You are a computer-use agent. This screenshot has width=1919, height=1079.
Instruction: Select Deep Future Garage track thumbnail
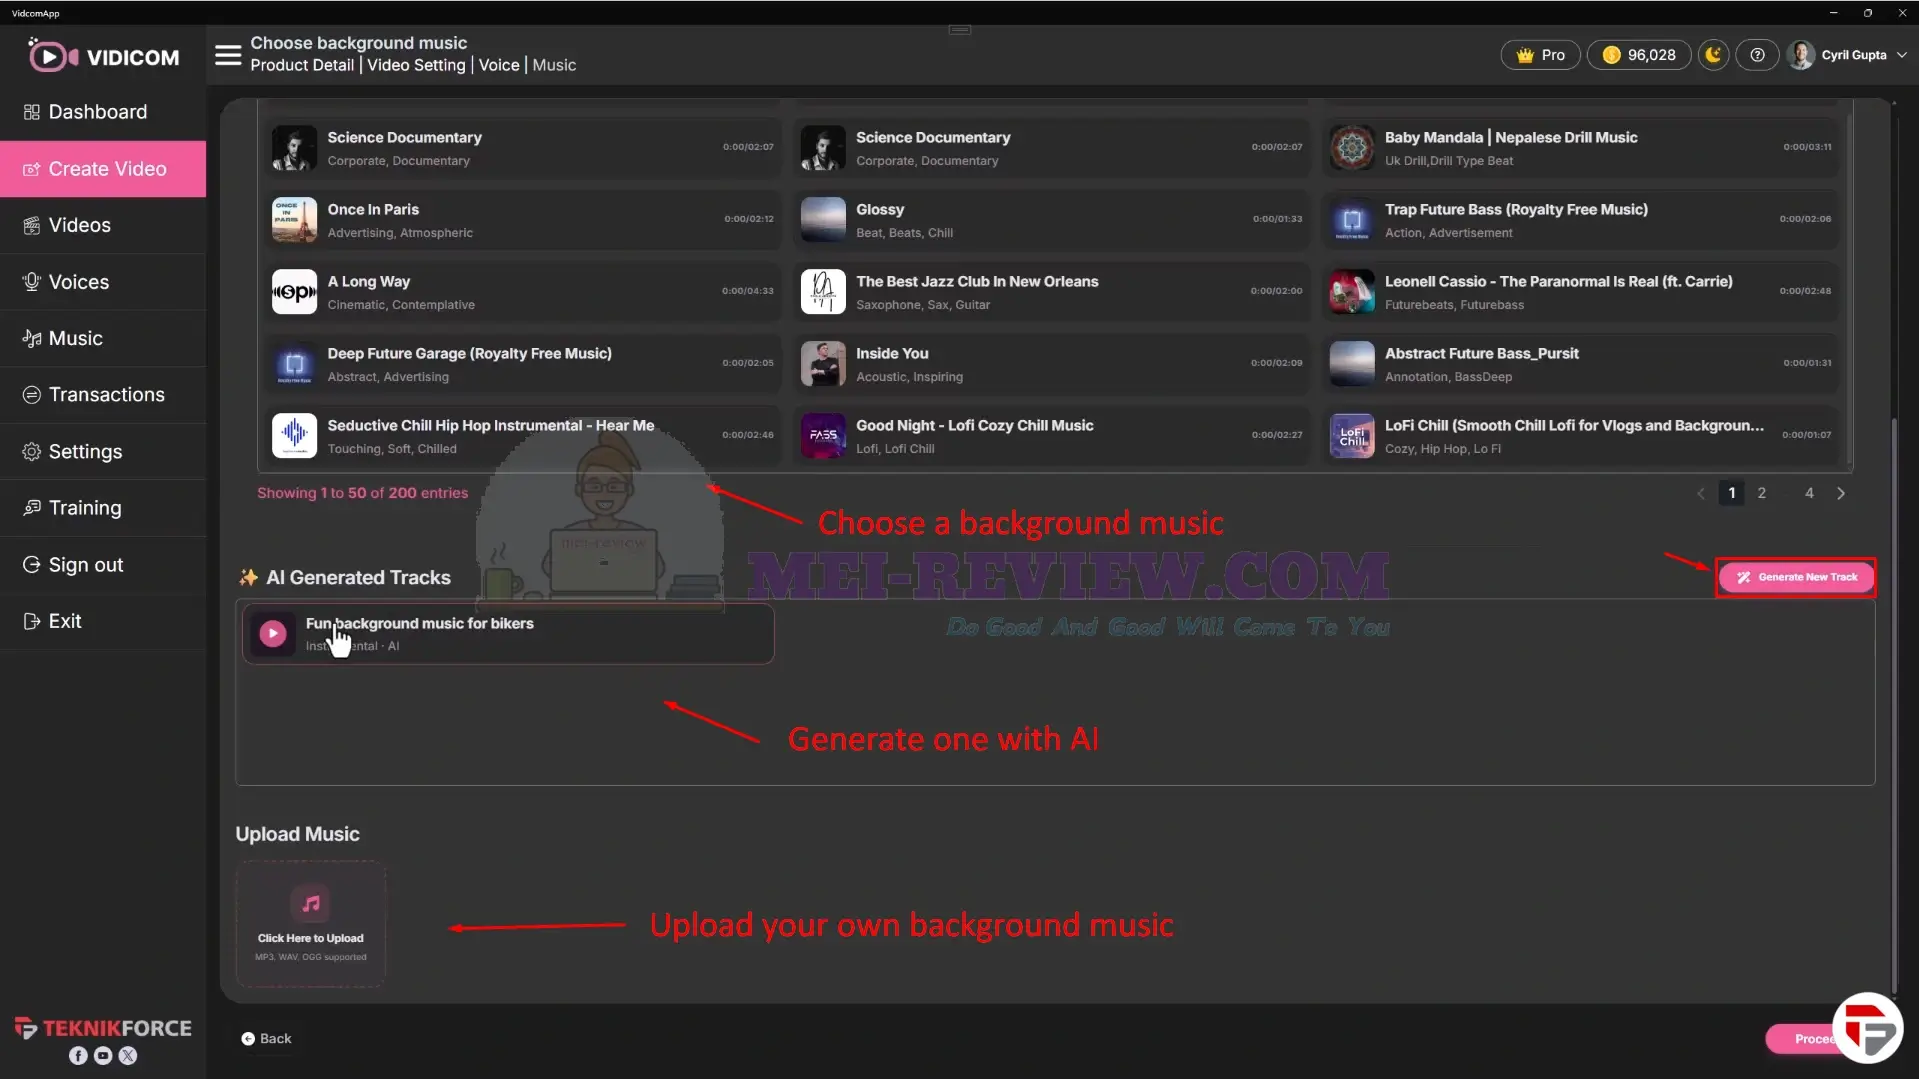pos(294,364)
